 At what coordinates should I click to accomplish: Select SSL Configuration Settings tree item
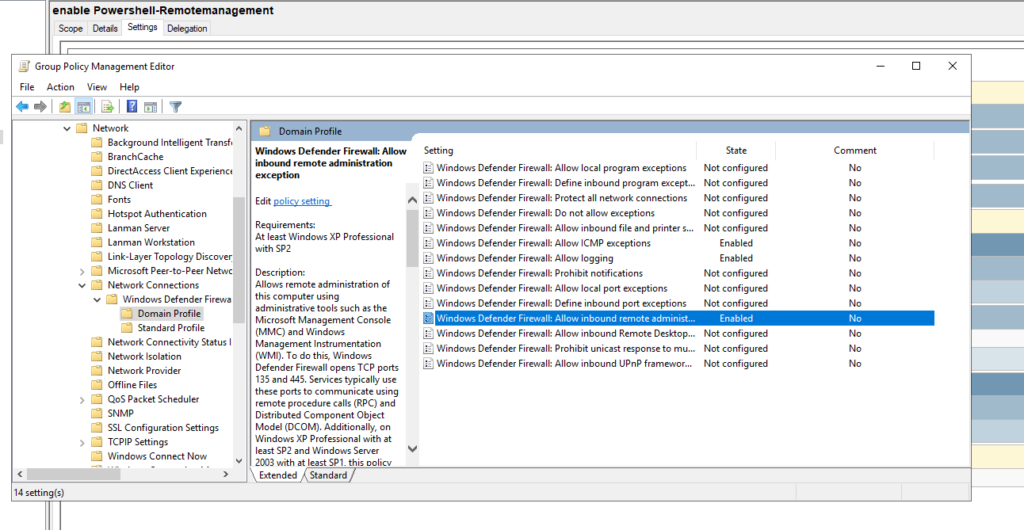[x=163, y=428]
